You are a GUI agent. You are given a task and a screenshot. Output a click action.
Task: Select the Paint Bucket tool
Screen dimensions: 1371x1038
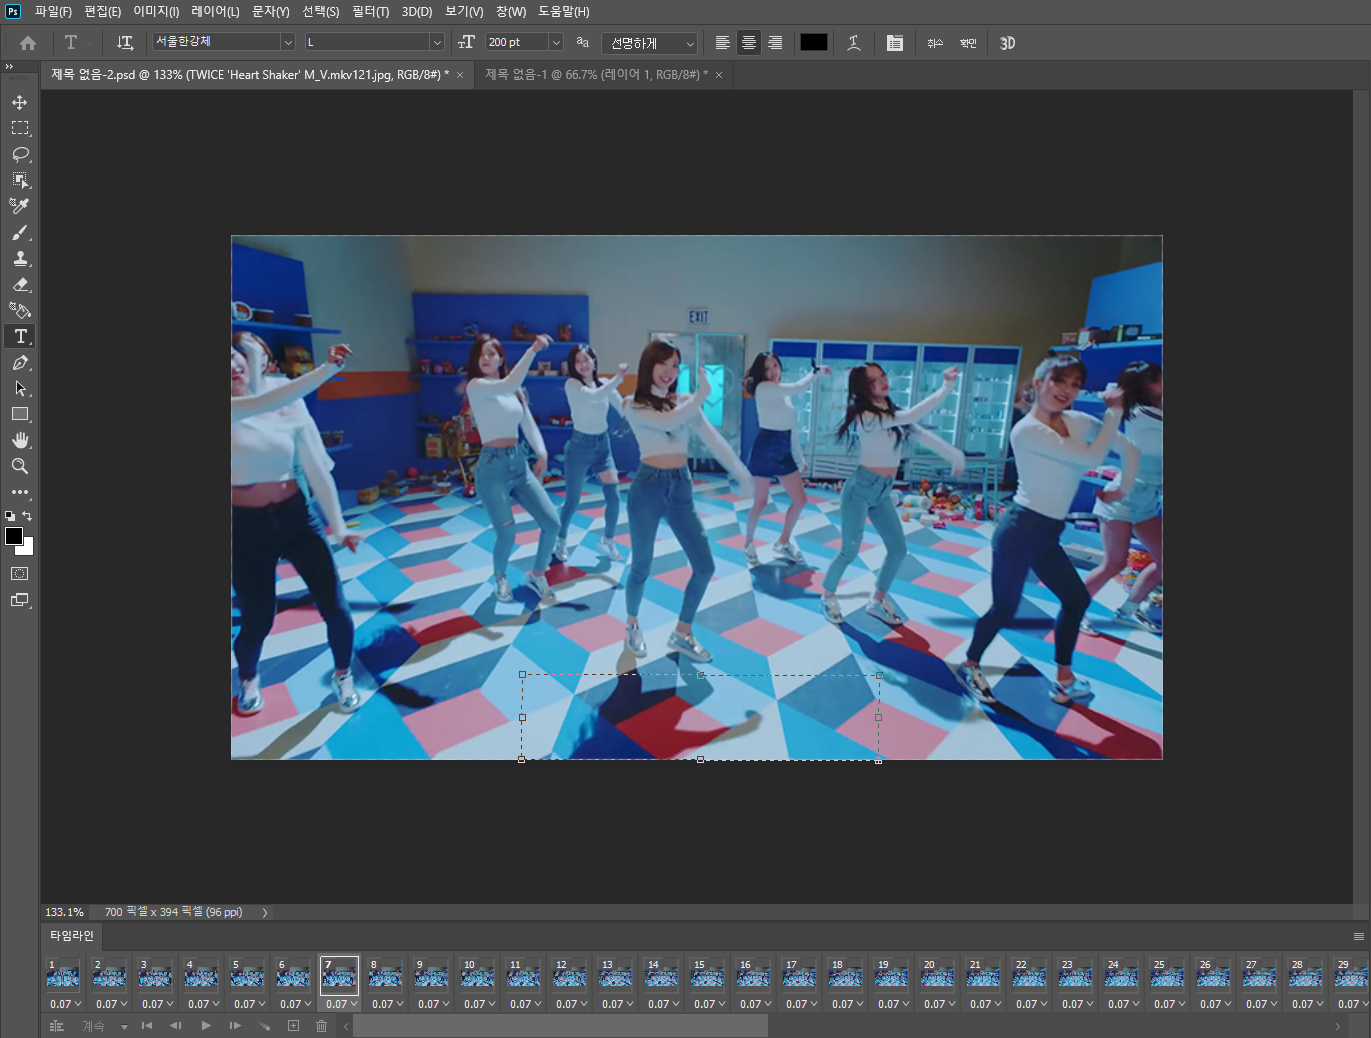(20, 310)
